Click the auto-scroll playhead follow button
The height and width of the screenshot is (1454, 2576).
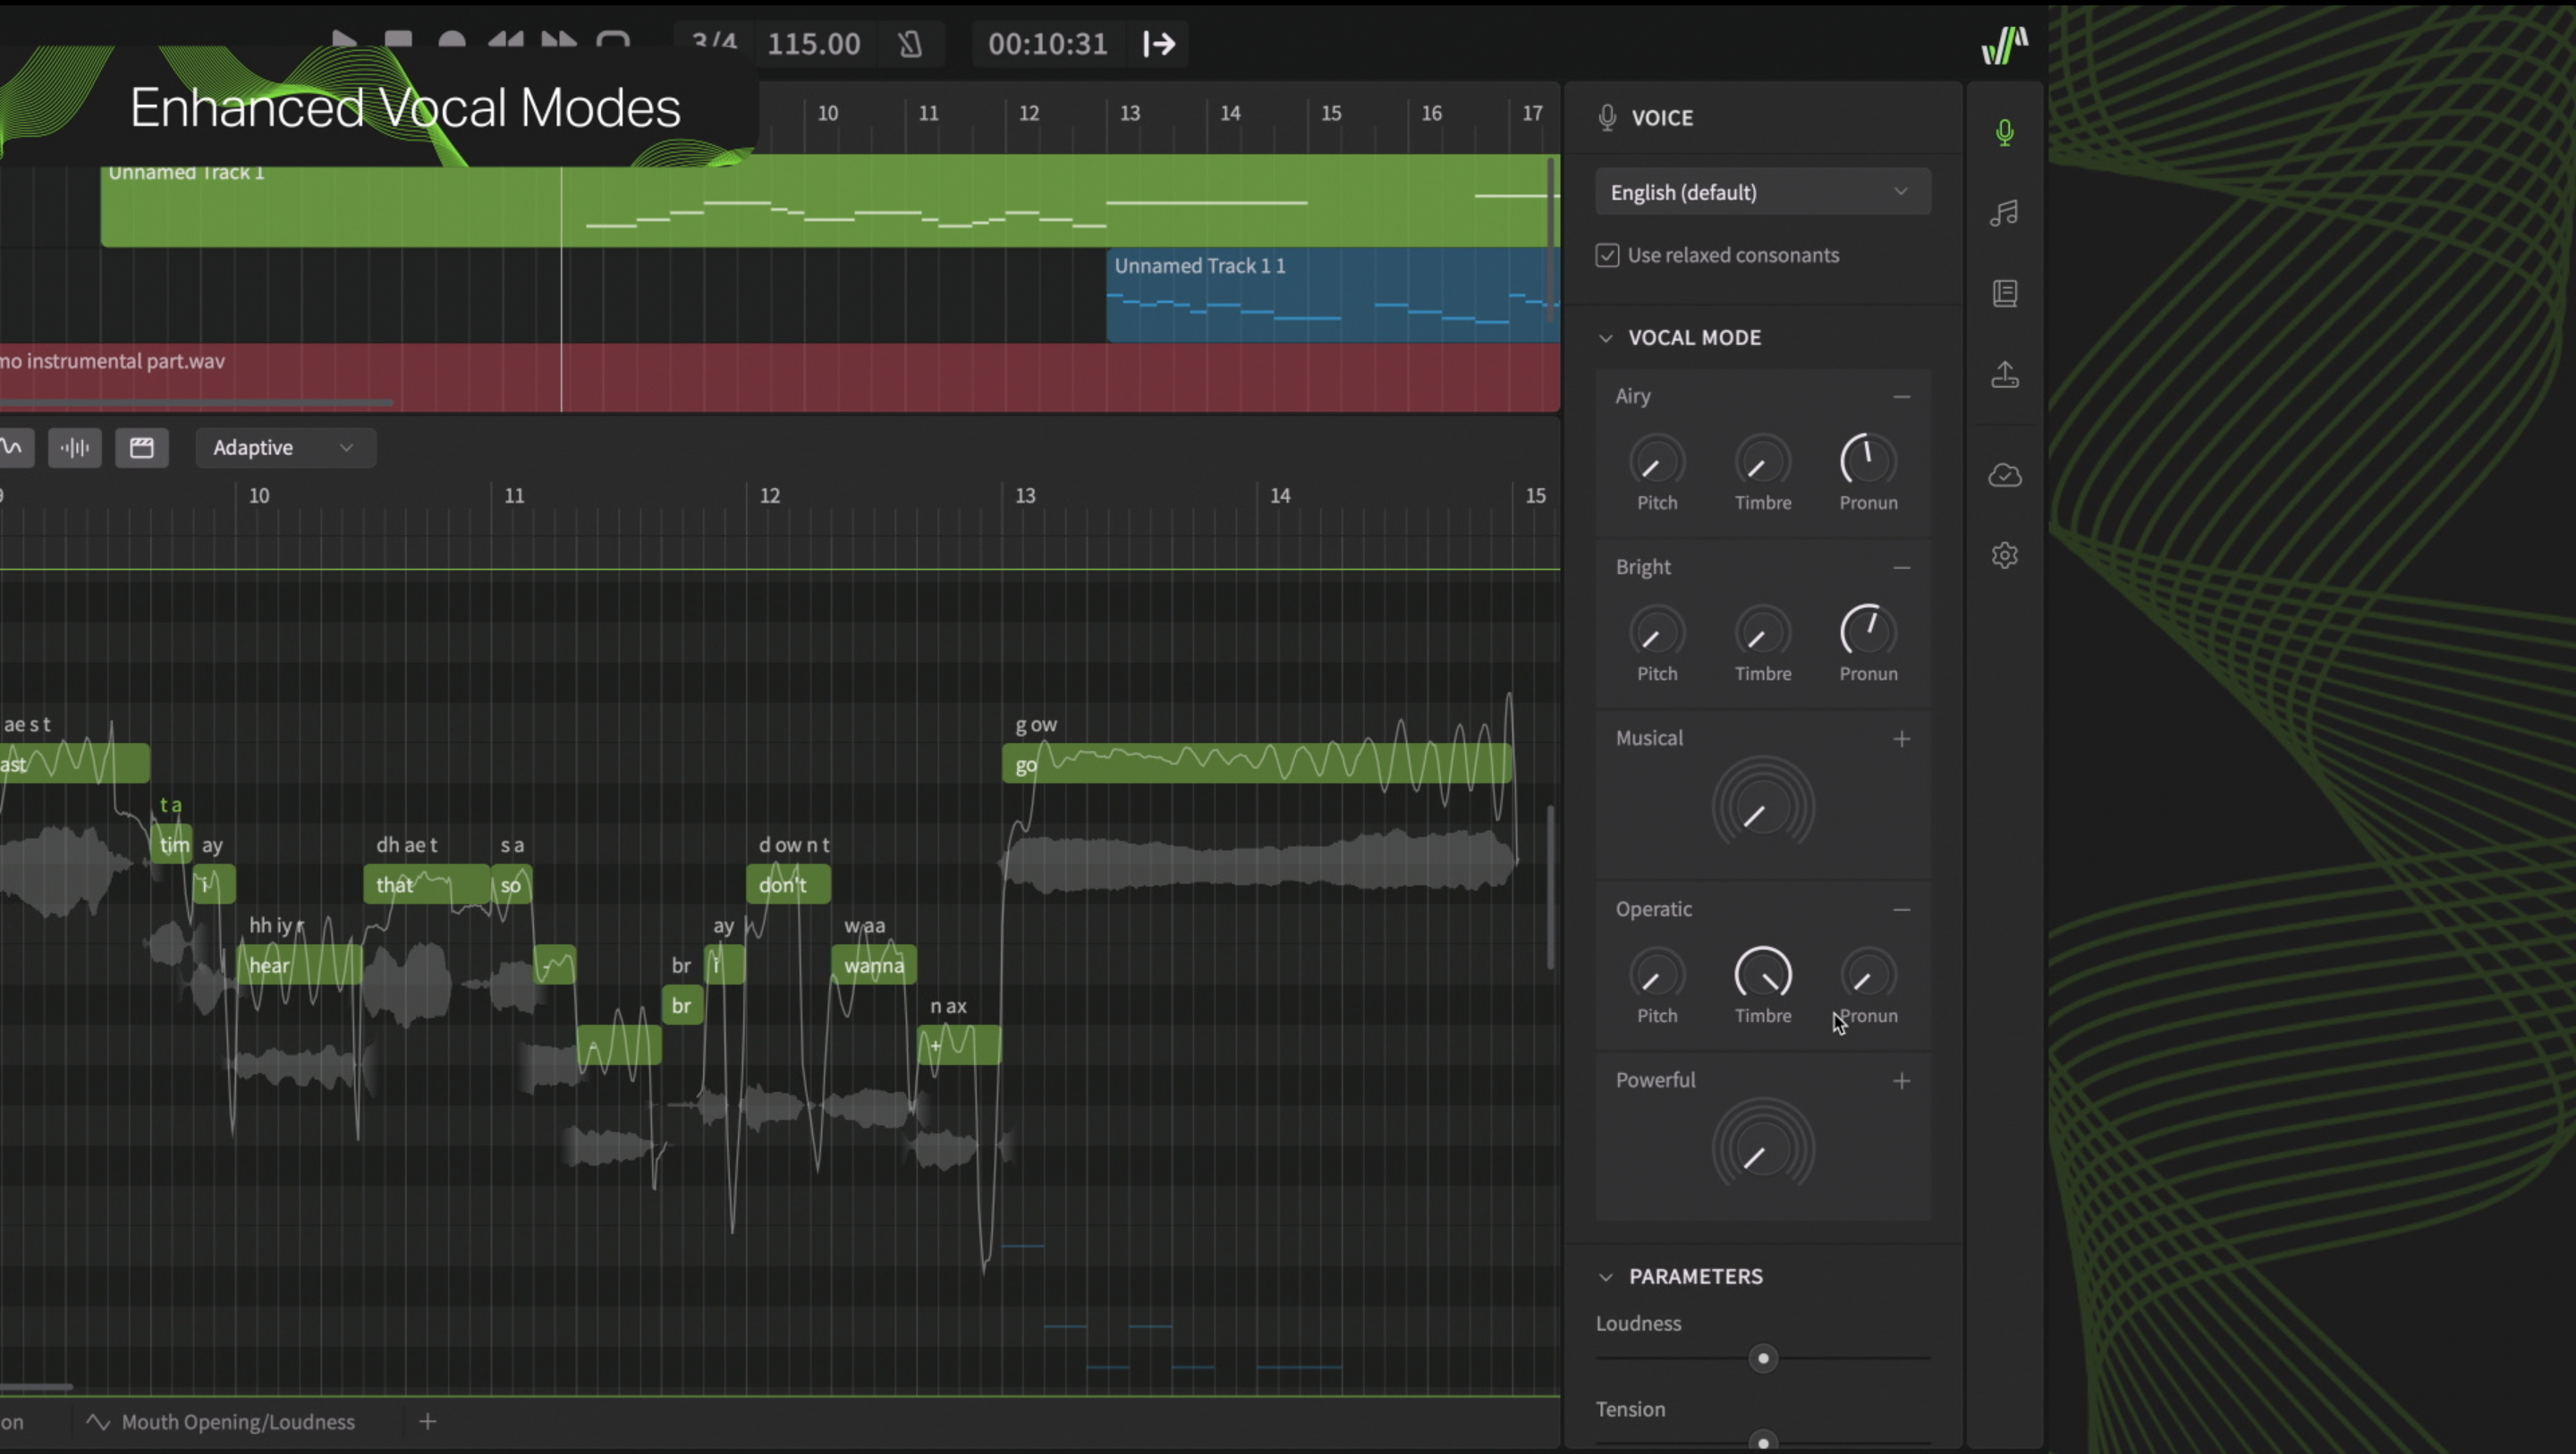pos(1159,44)
